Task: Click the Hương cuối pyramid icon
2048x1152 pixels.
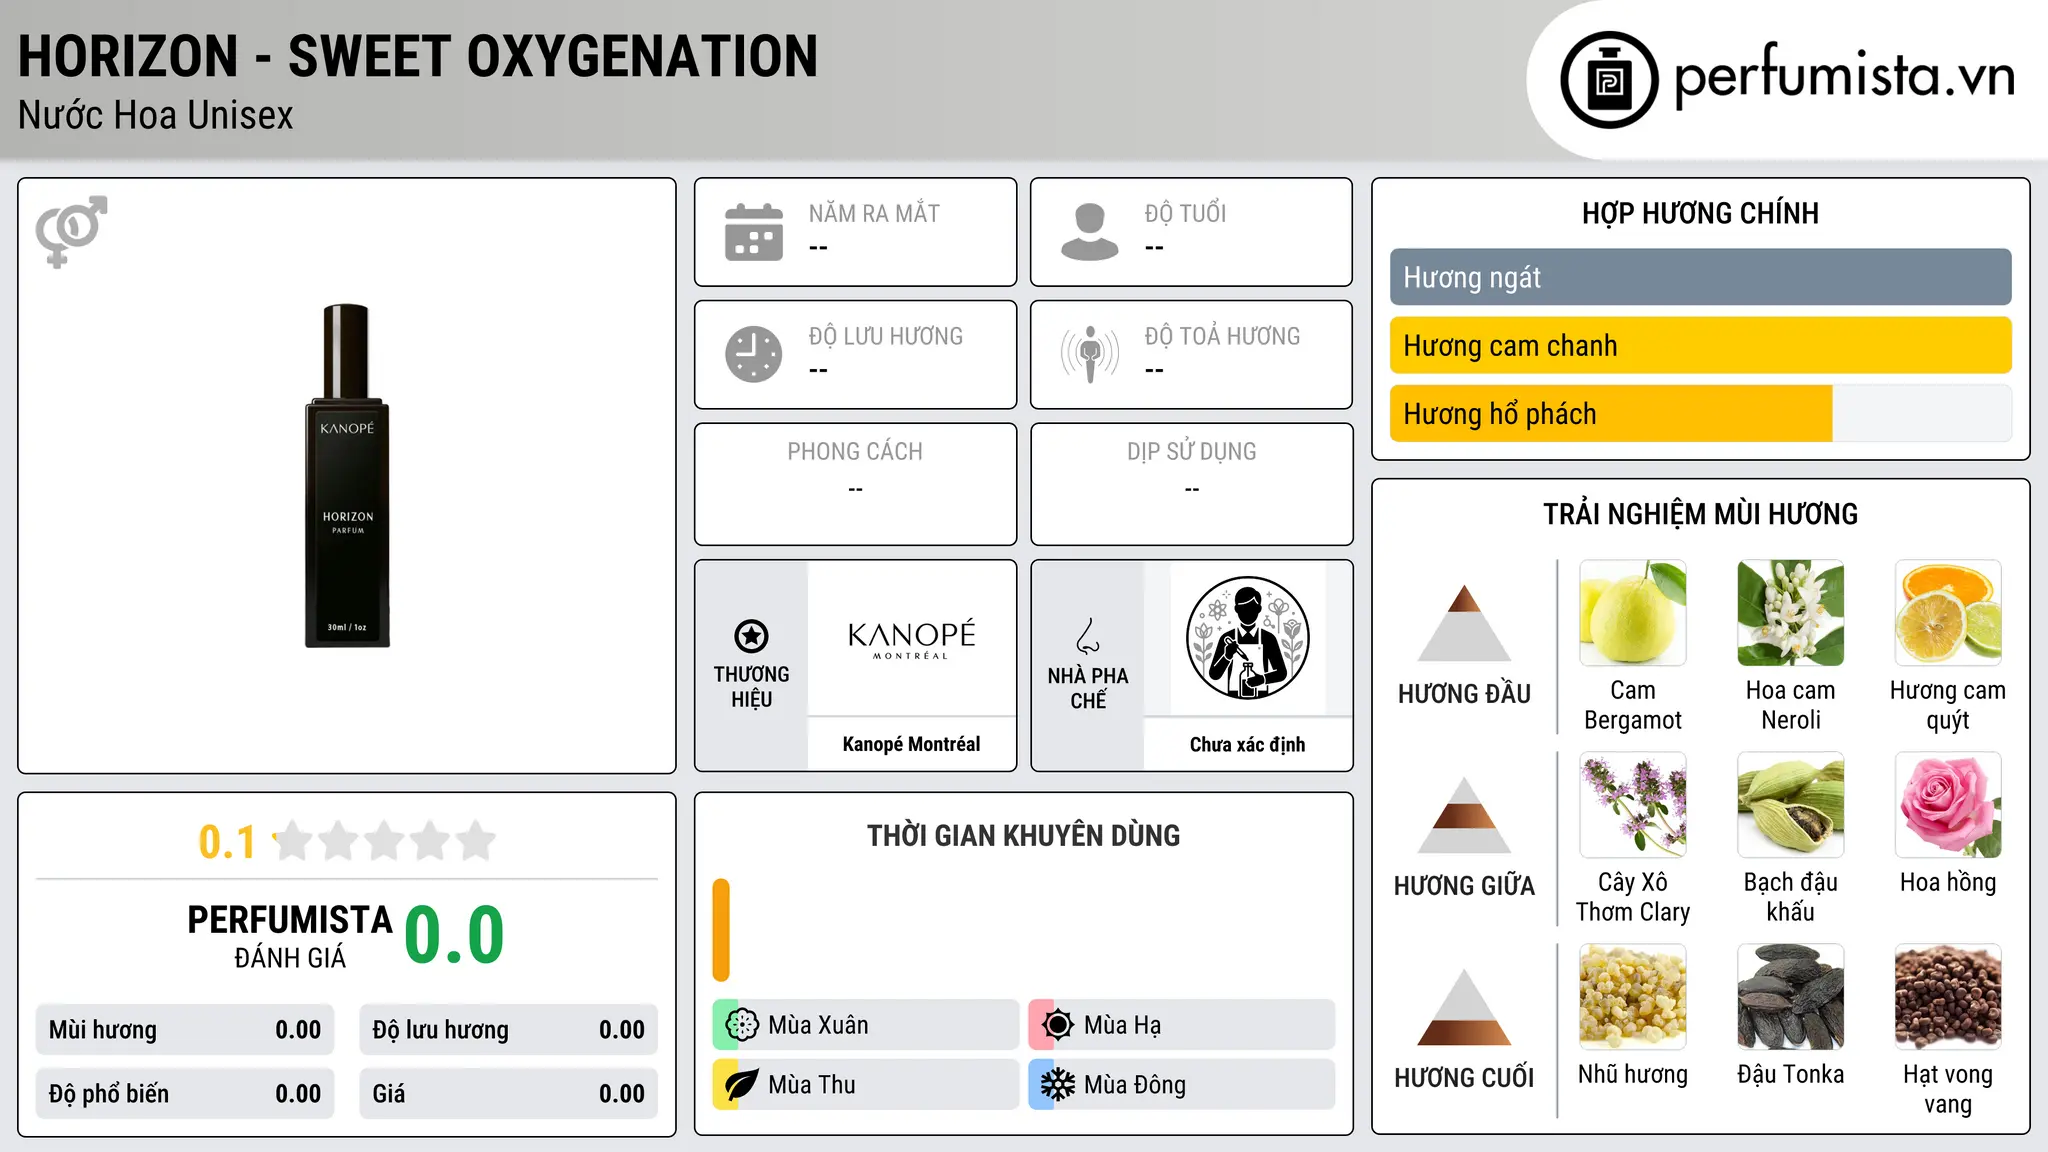Action: click(x=1464, y=1007)
